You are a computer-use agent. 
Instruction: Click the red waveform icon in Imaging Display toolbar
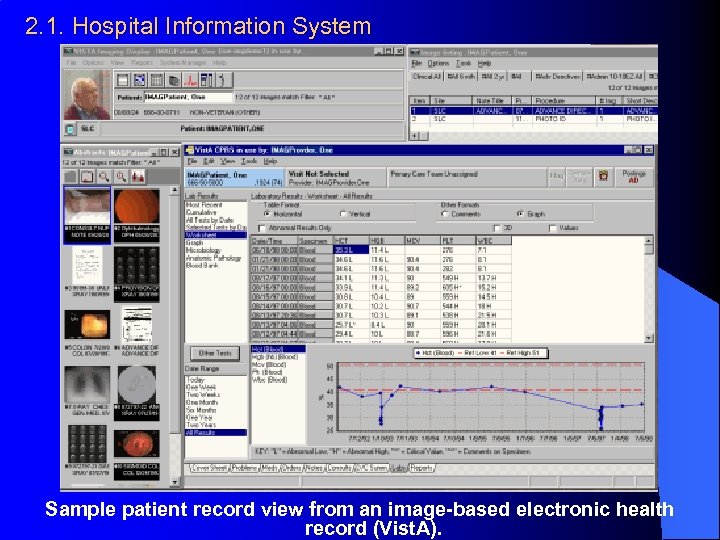pyautogui.click(x=190, y=80)
